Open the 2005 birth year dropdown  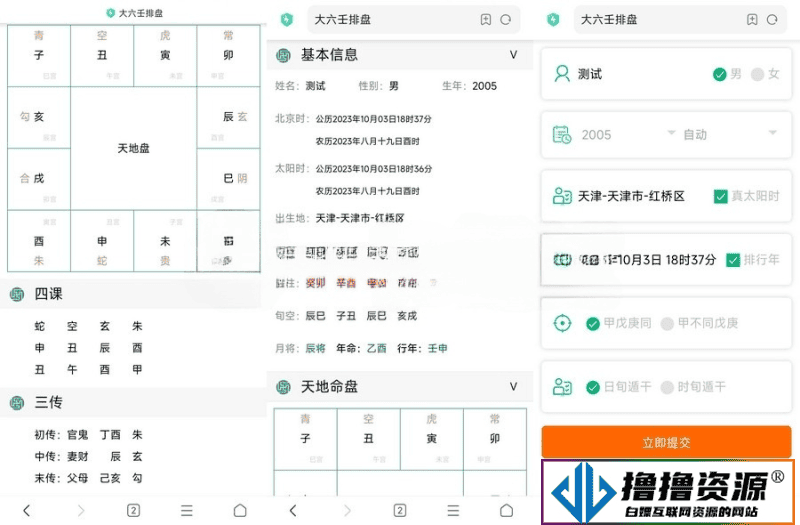pos(629,135)
